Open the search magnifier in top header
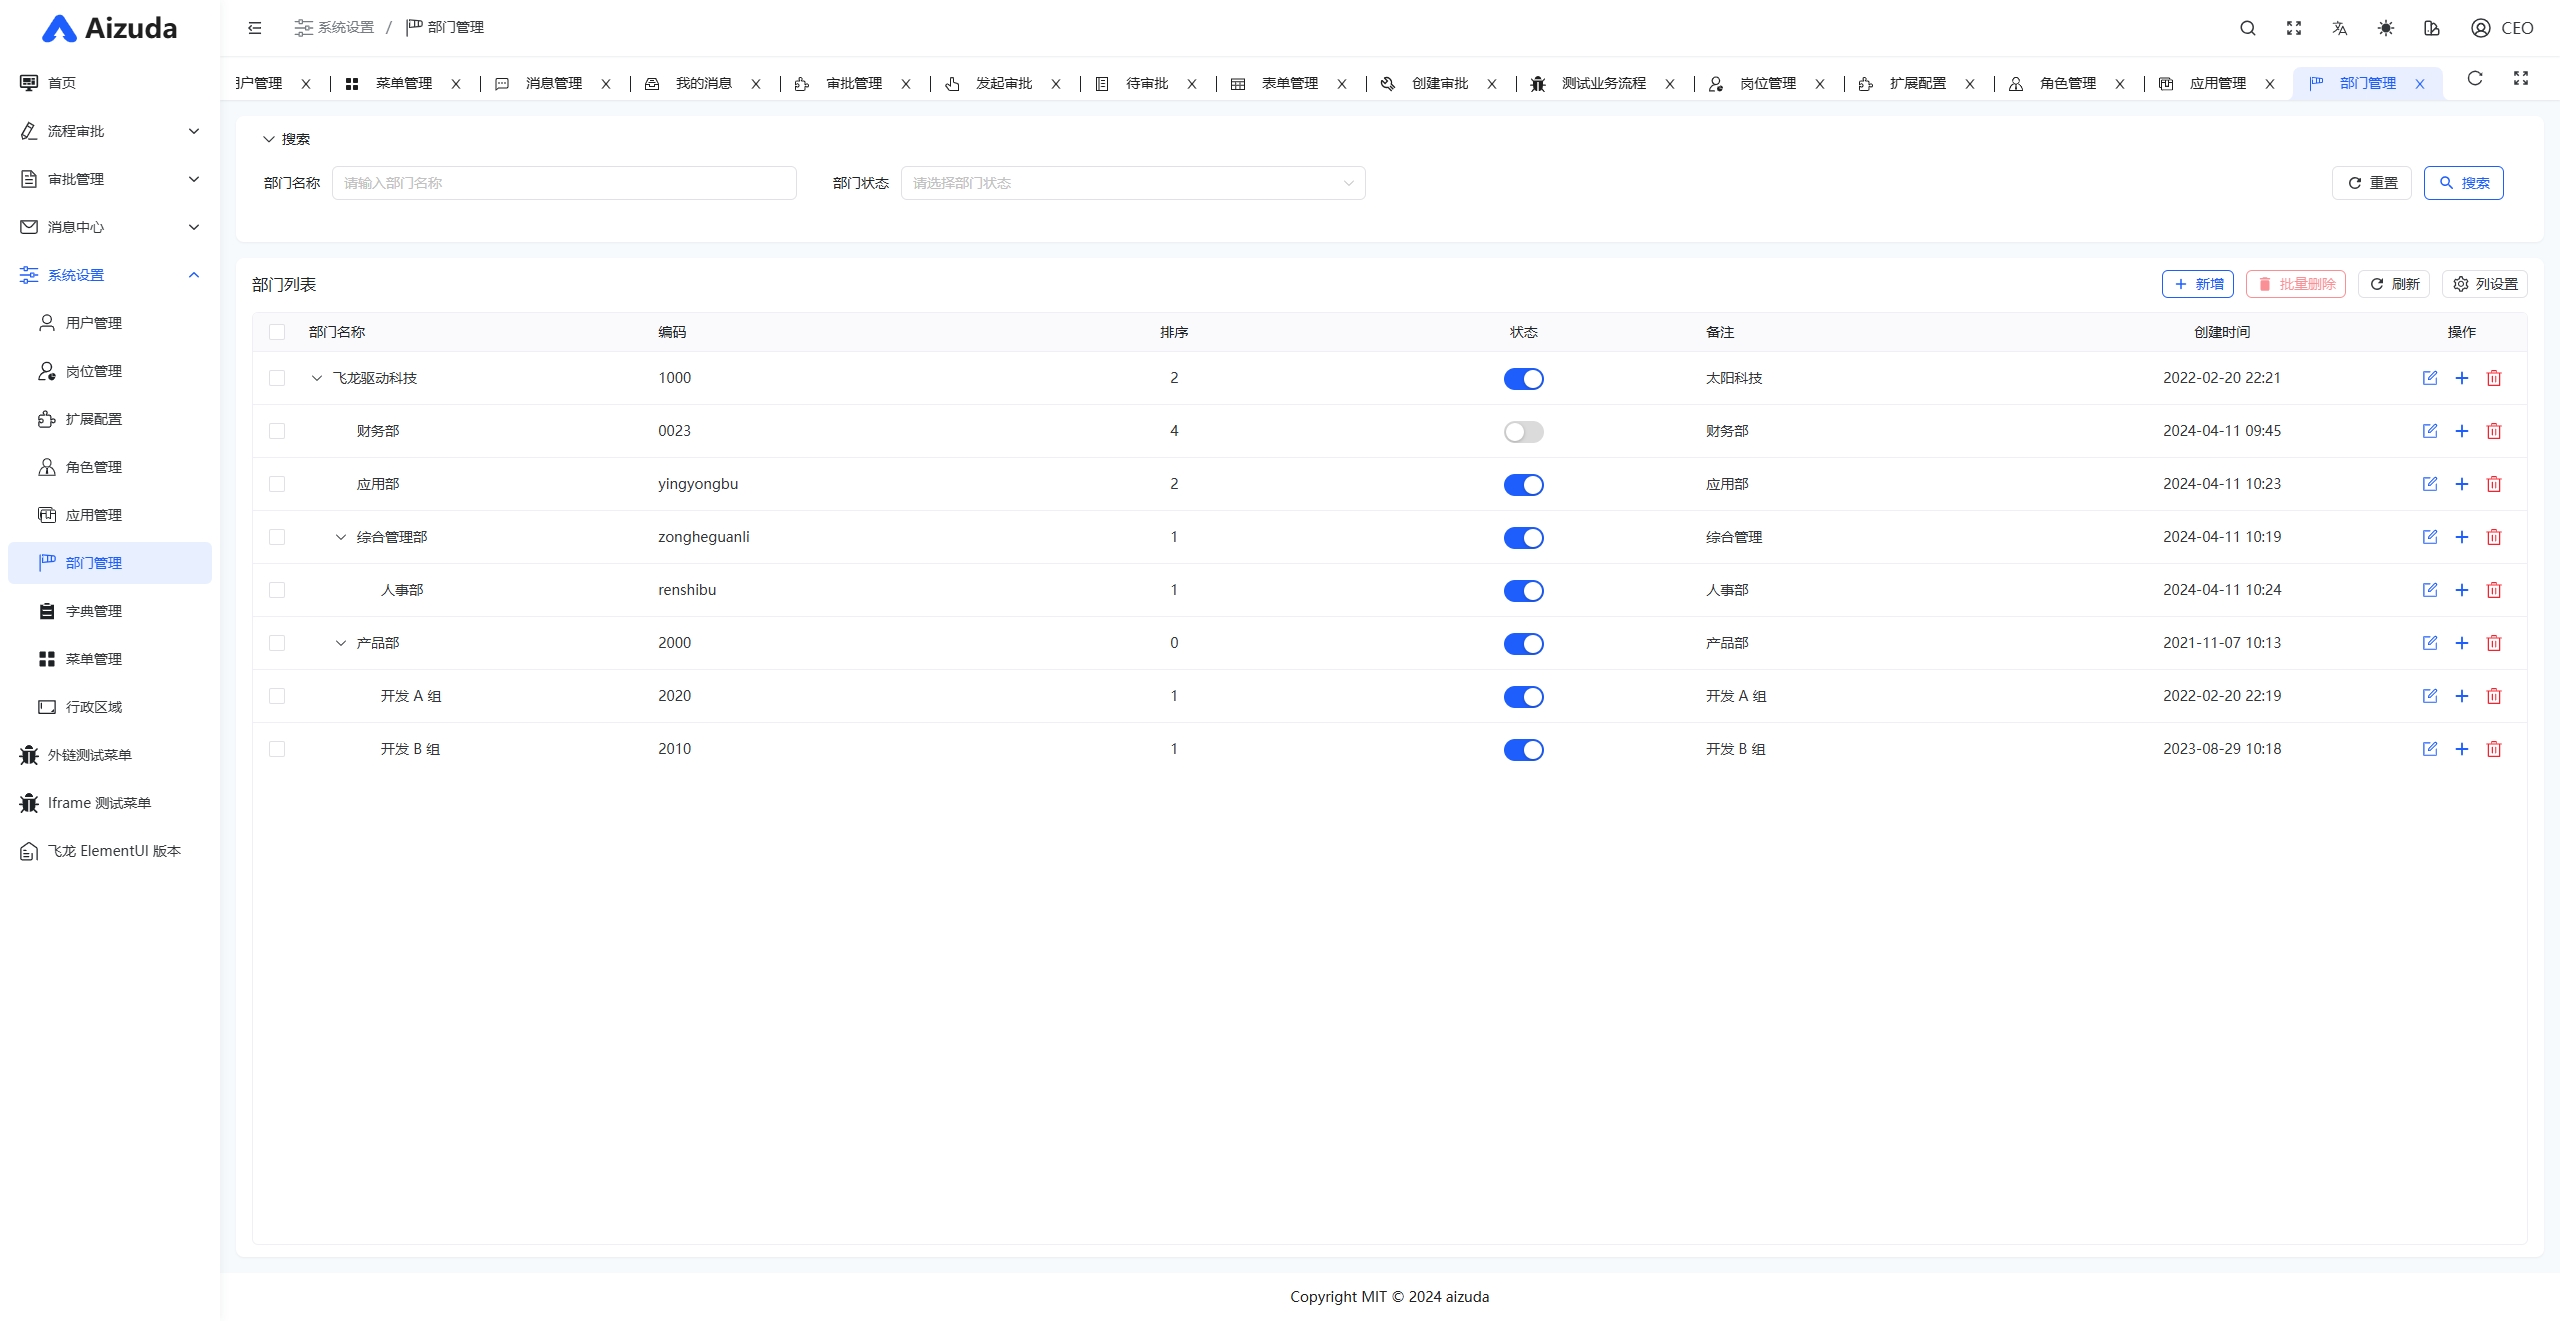The width and height of the screenshot is (2560, 1321). 2248,28
